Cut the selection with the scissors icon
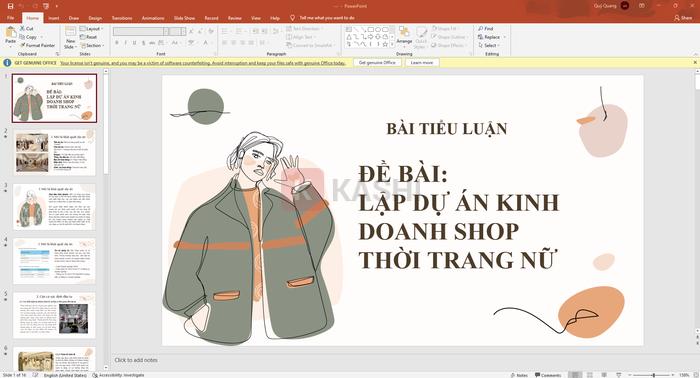Viewport: 700px width, 378px height. point(26,29)
